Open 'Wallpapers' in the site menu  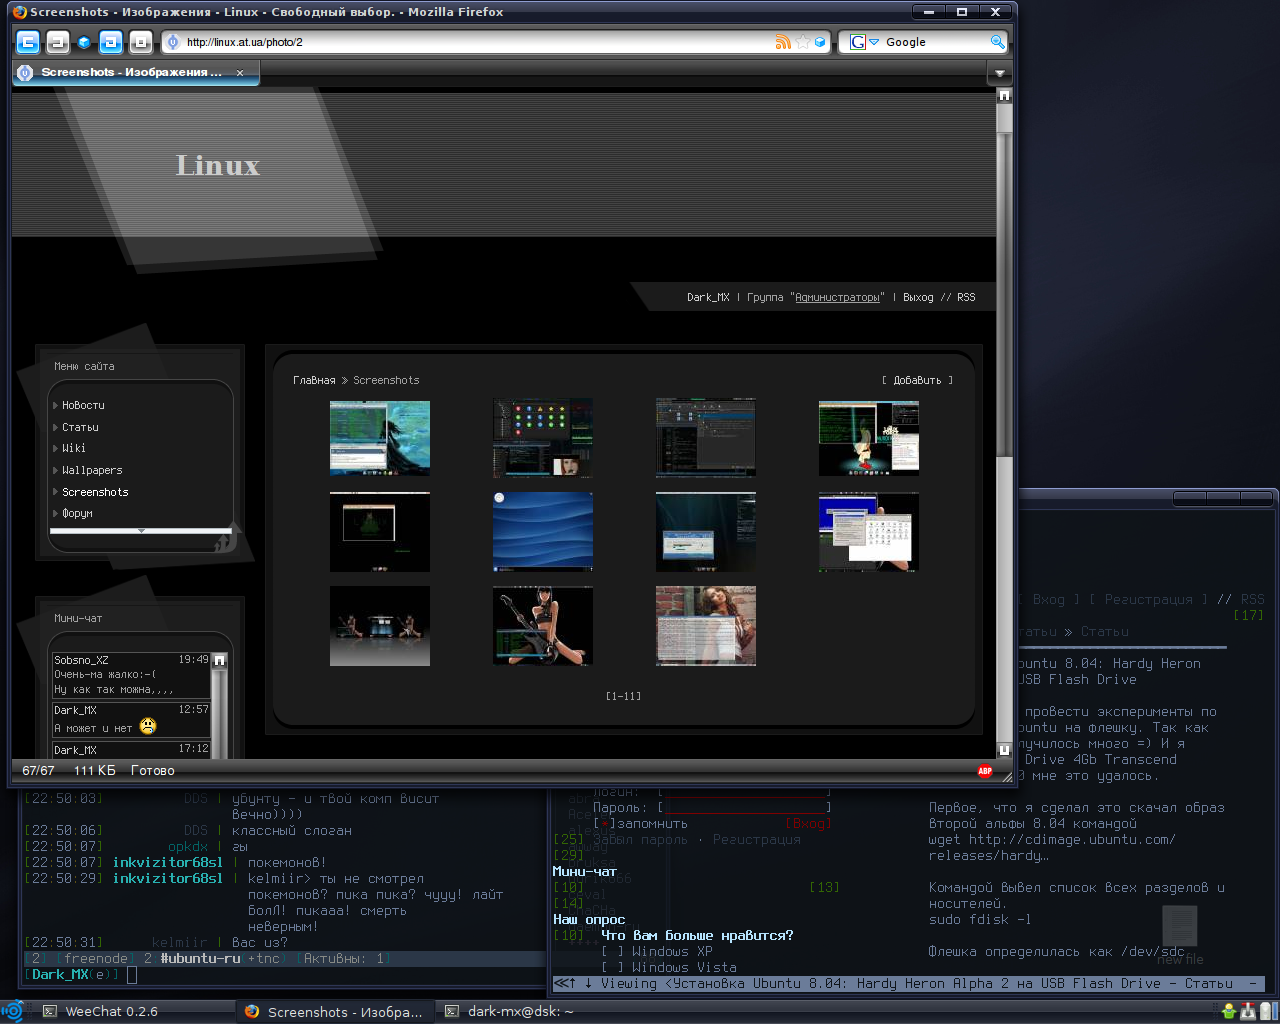(92, 470)
